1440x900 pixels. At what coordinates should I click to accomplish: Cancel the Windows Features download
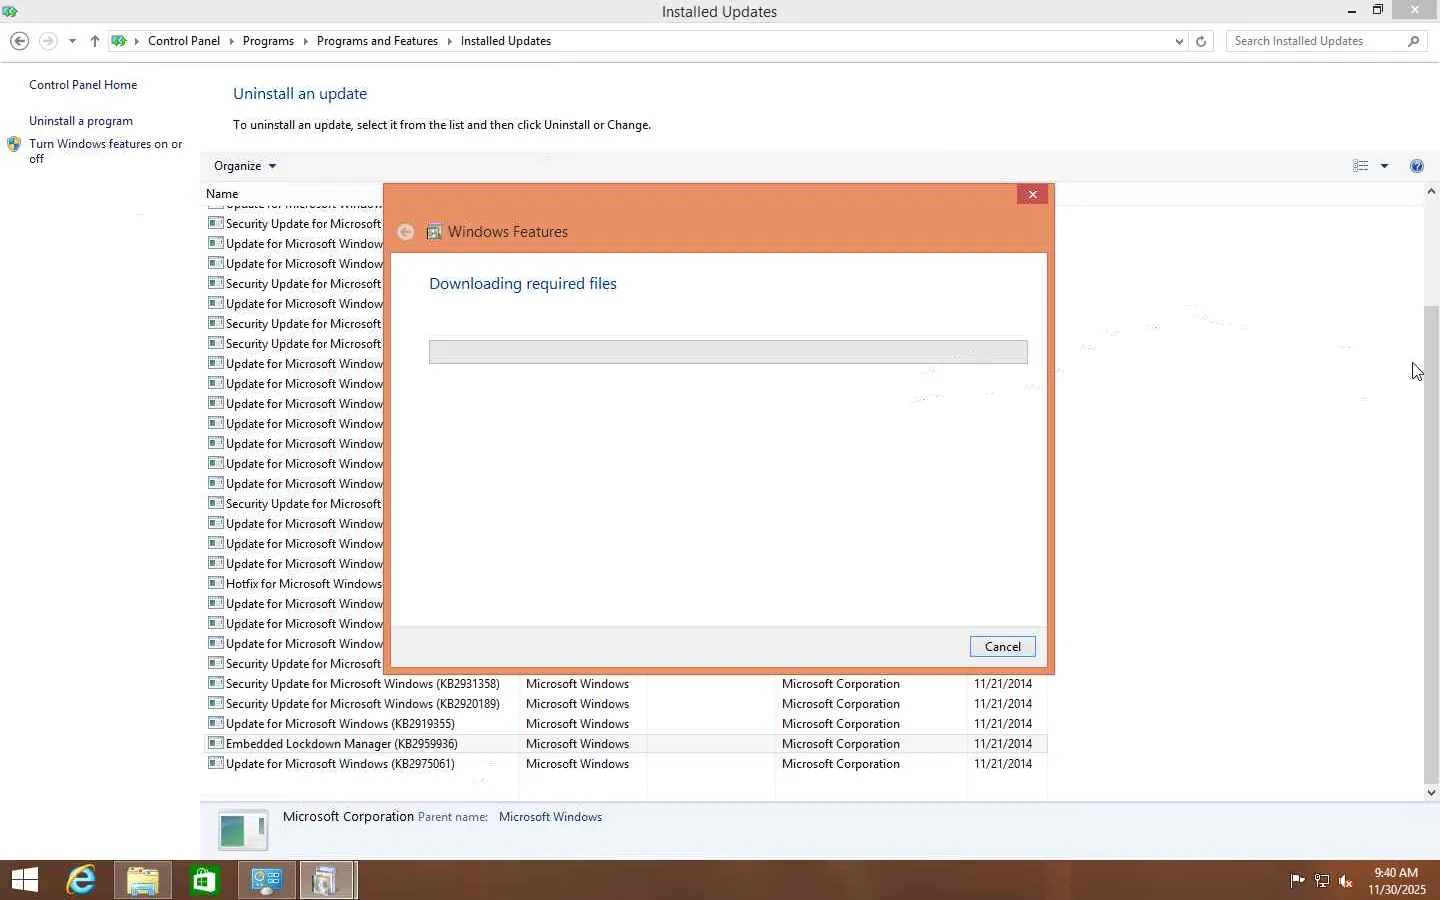tap(1002, 647)
